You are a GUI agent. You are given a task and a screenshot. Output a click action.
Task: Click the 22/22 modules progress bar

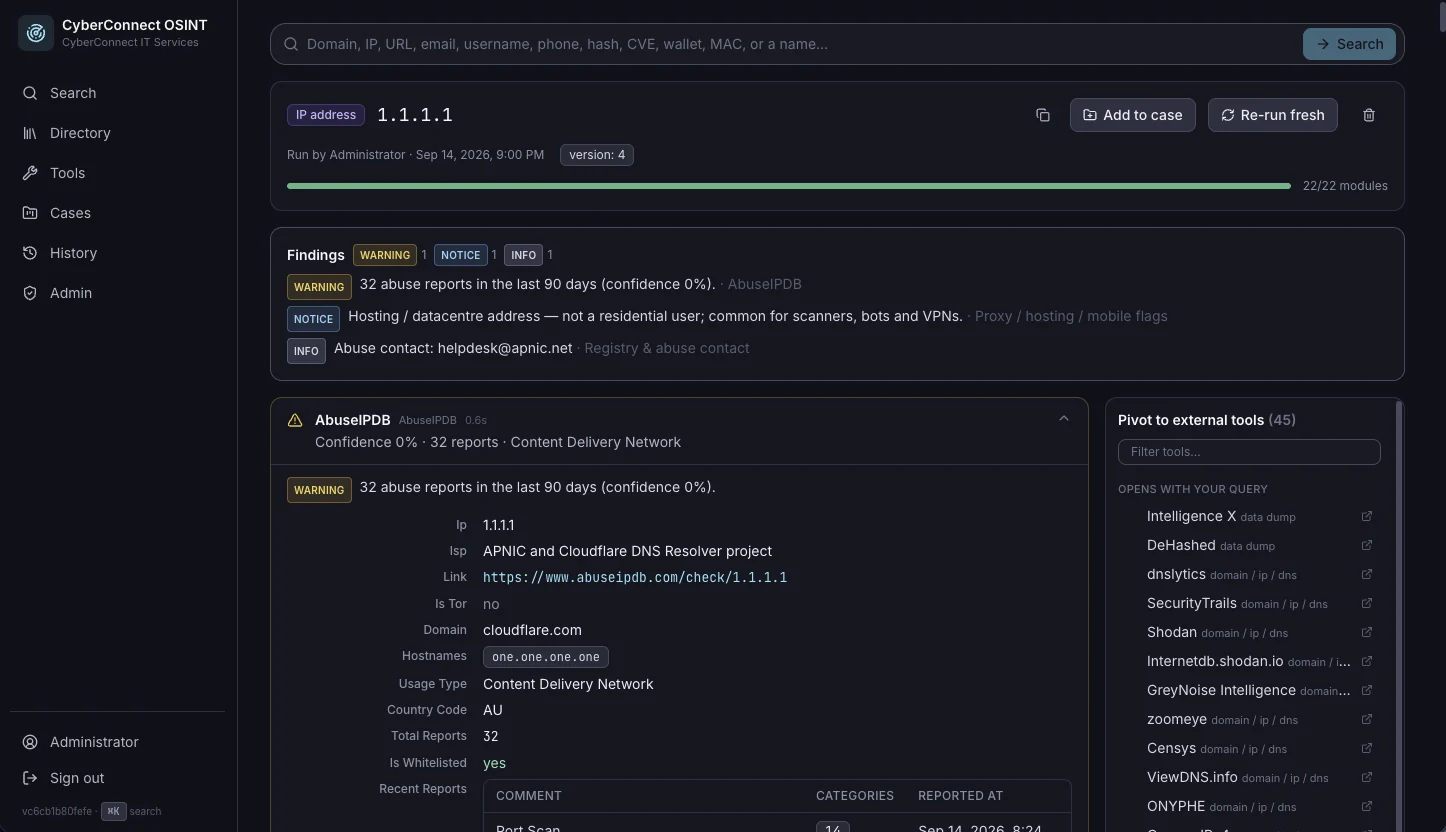pyautogui.click(x=789, y=186)
